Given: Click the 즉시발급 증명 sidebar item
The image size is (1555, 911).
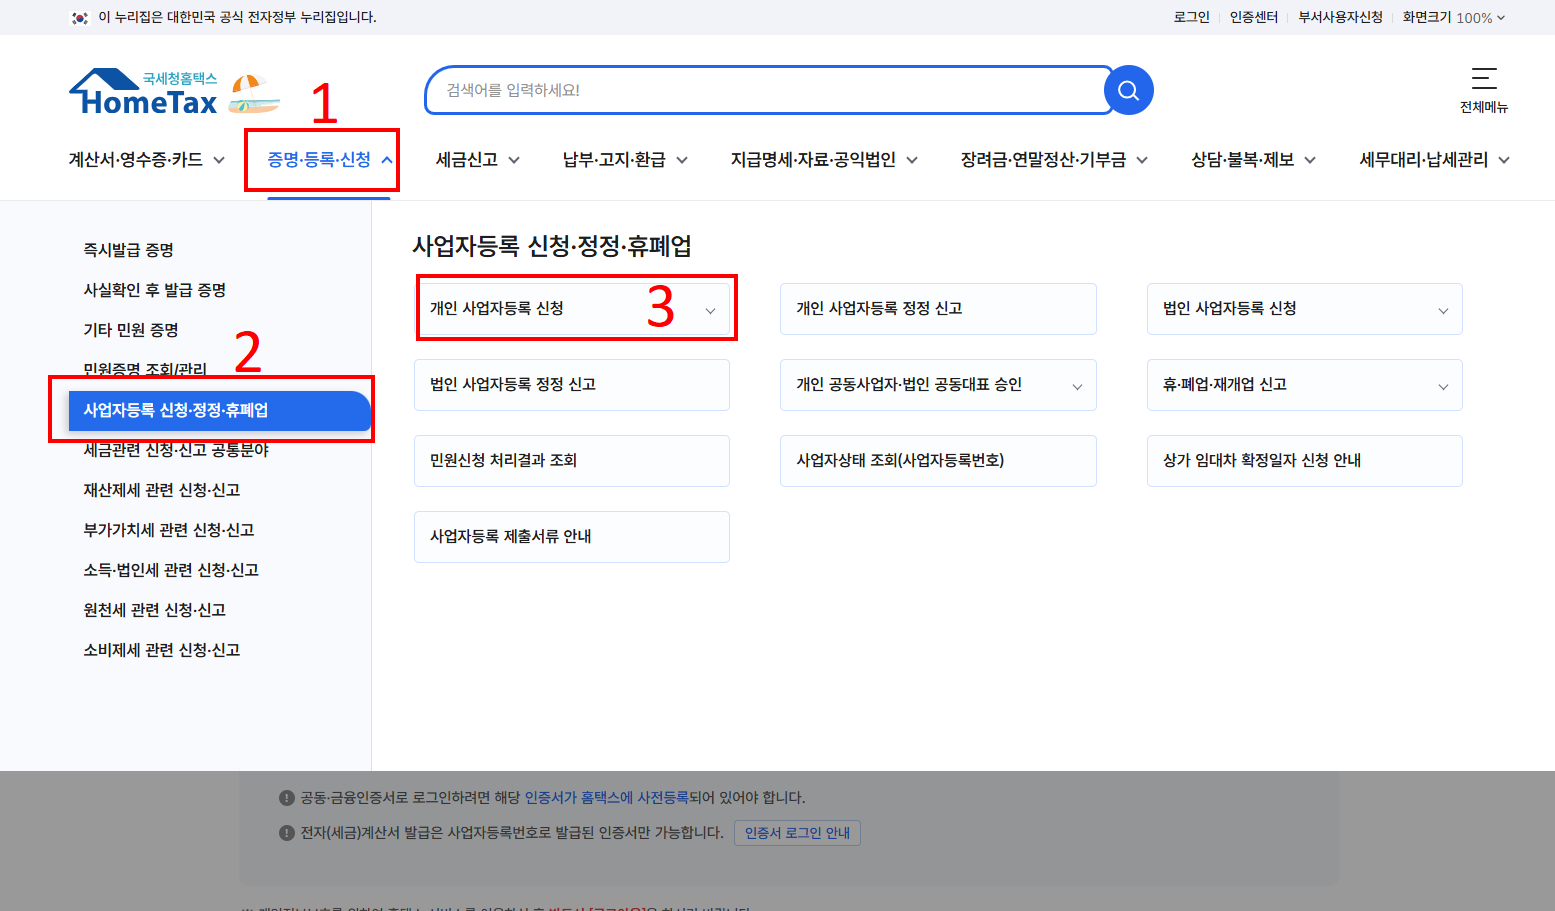Looking at the screenshot, I should pos(128,250).
